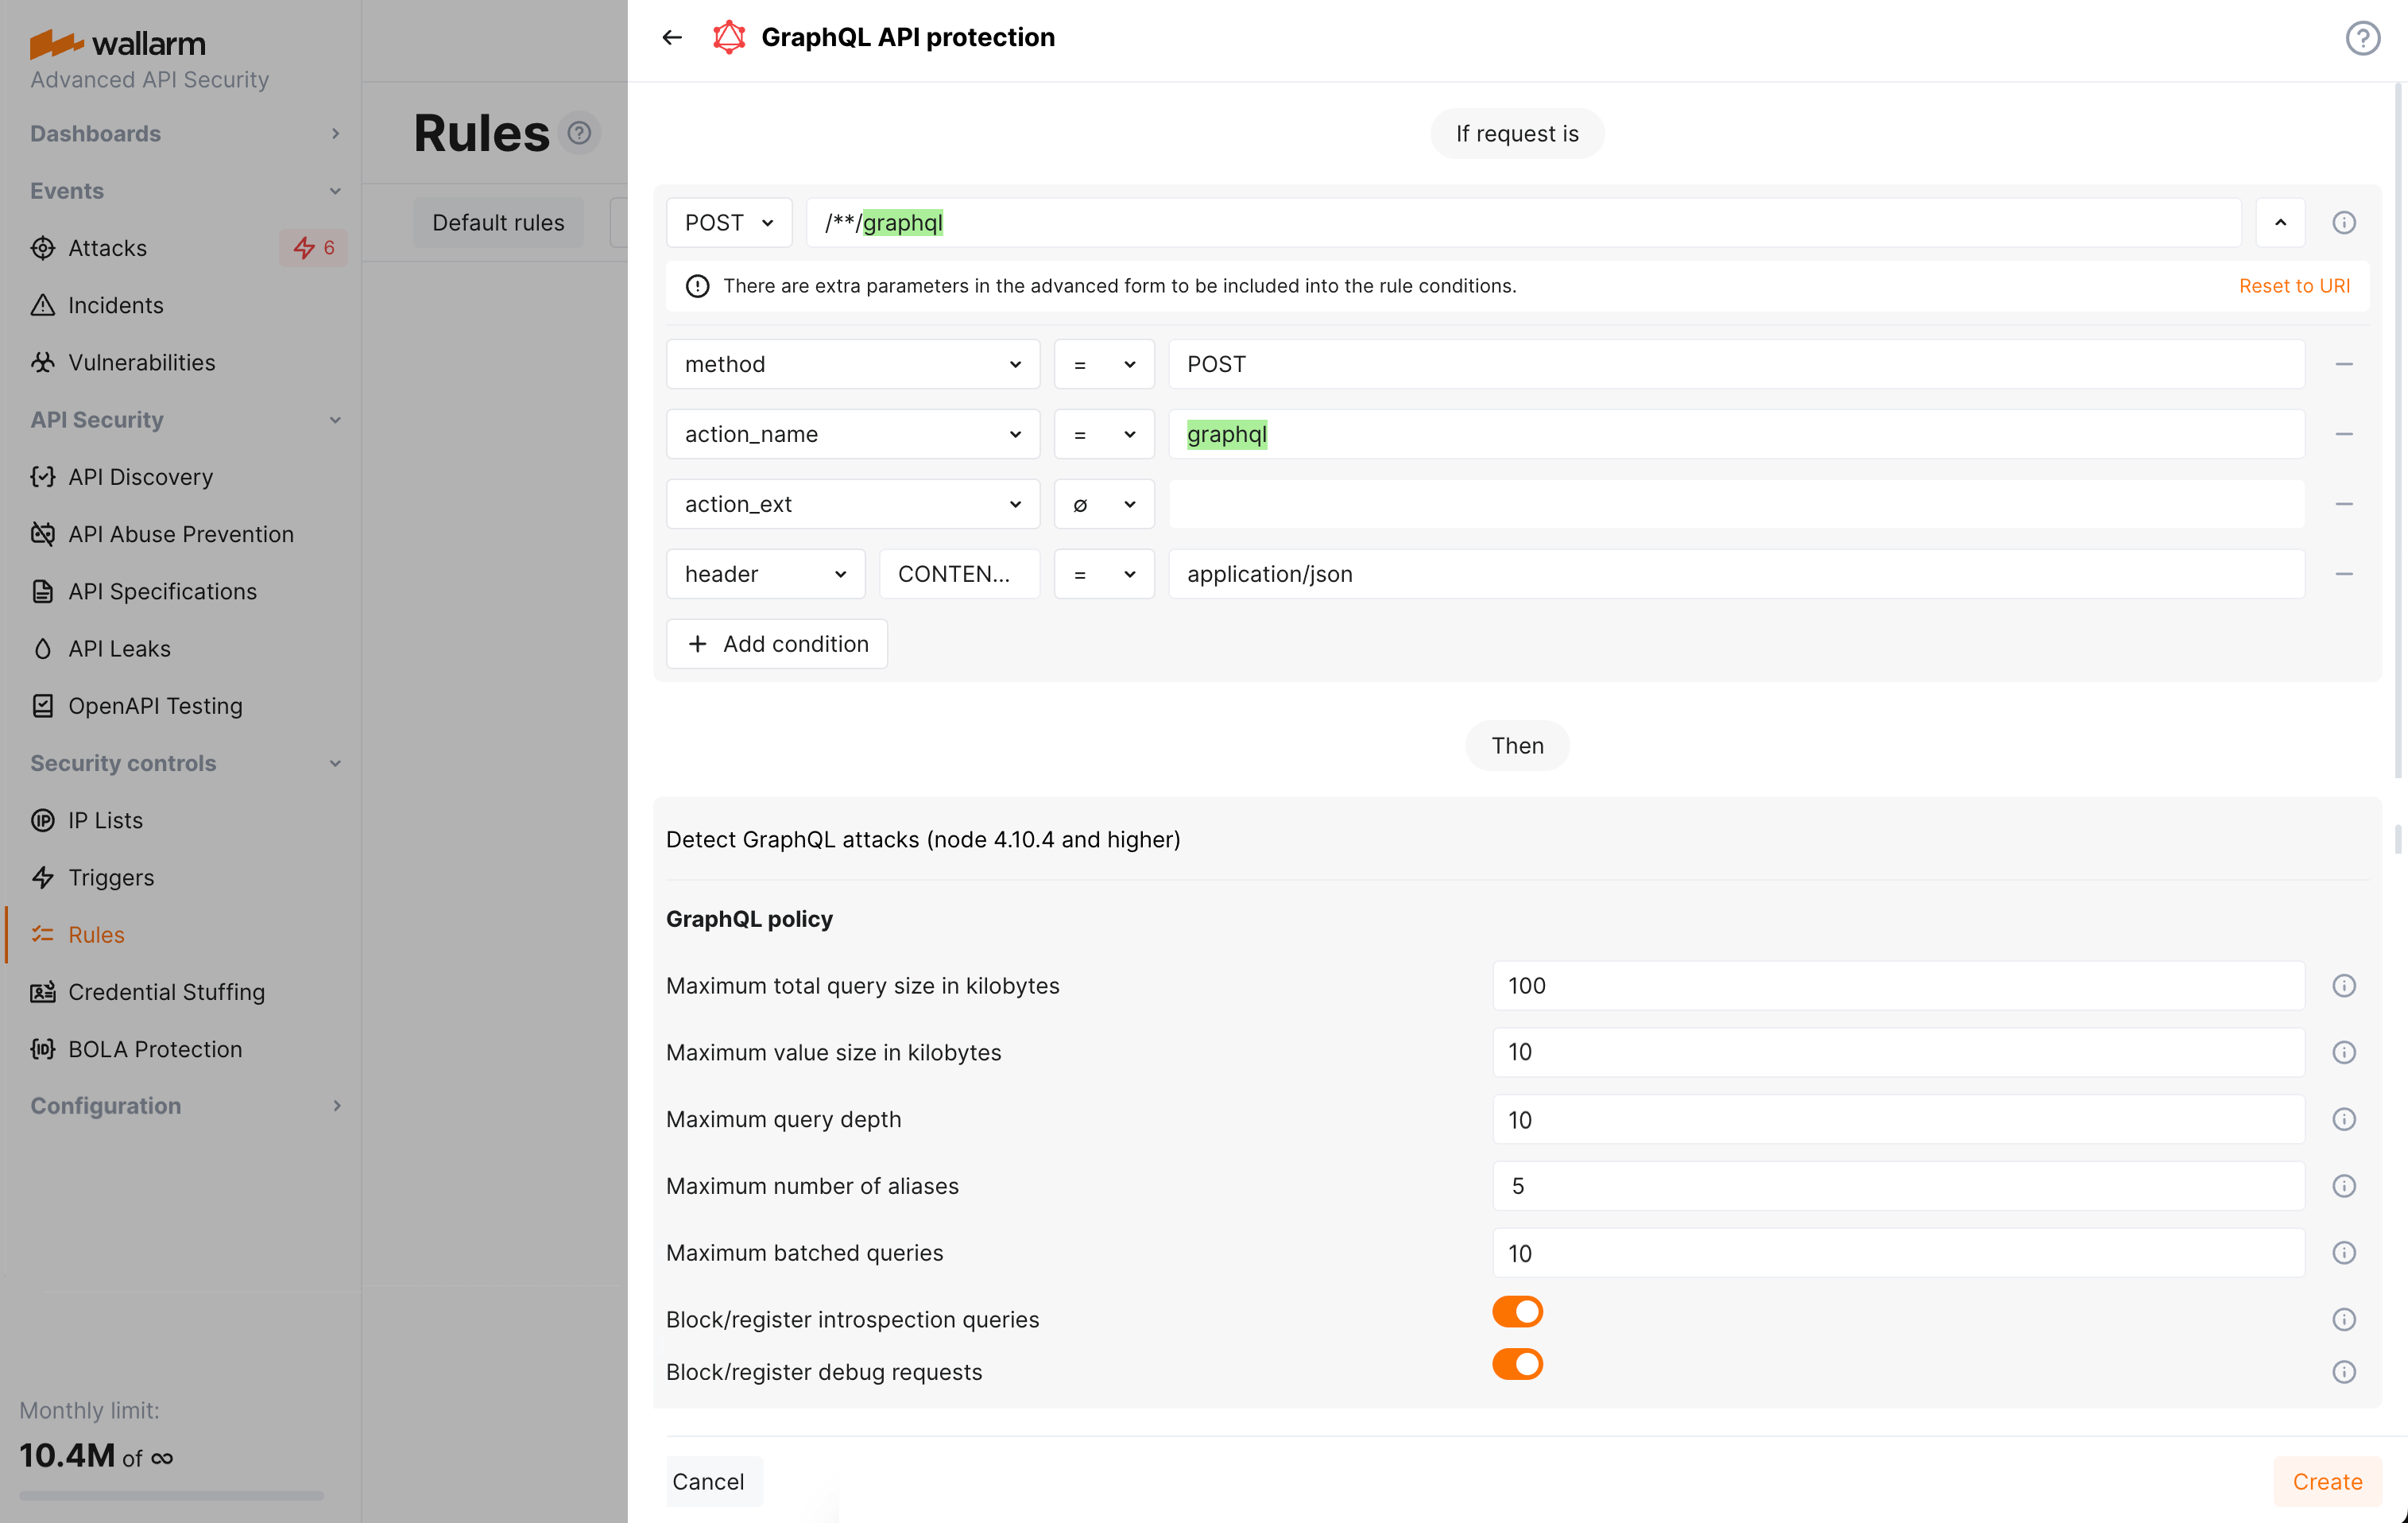Open the API Discovery sidebar section
Screen dimensions: 2408x1523
[x=140, y=477]
